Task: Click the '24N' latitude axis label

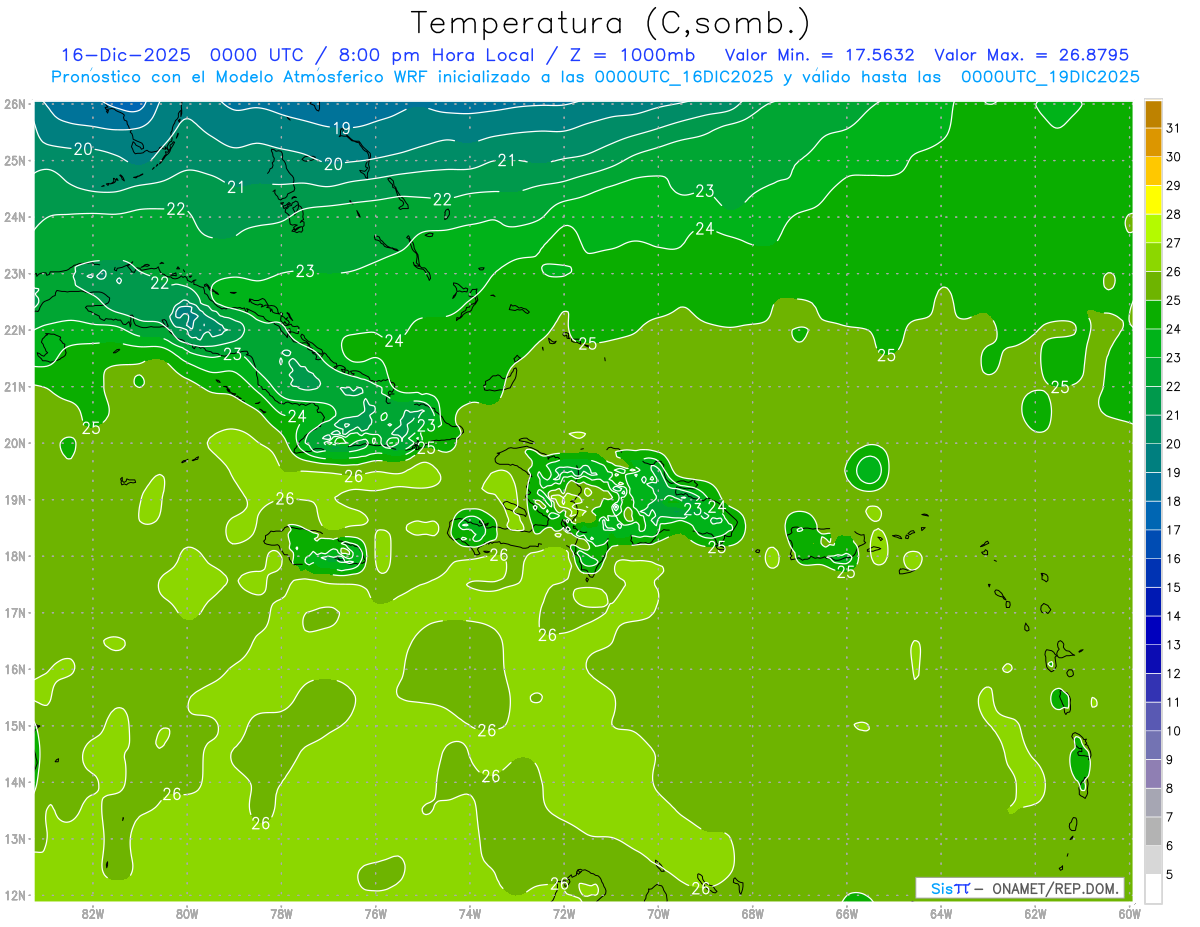Action: point(14,217)
